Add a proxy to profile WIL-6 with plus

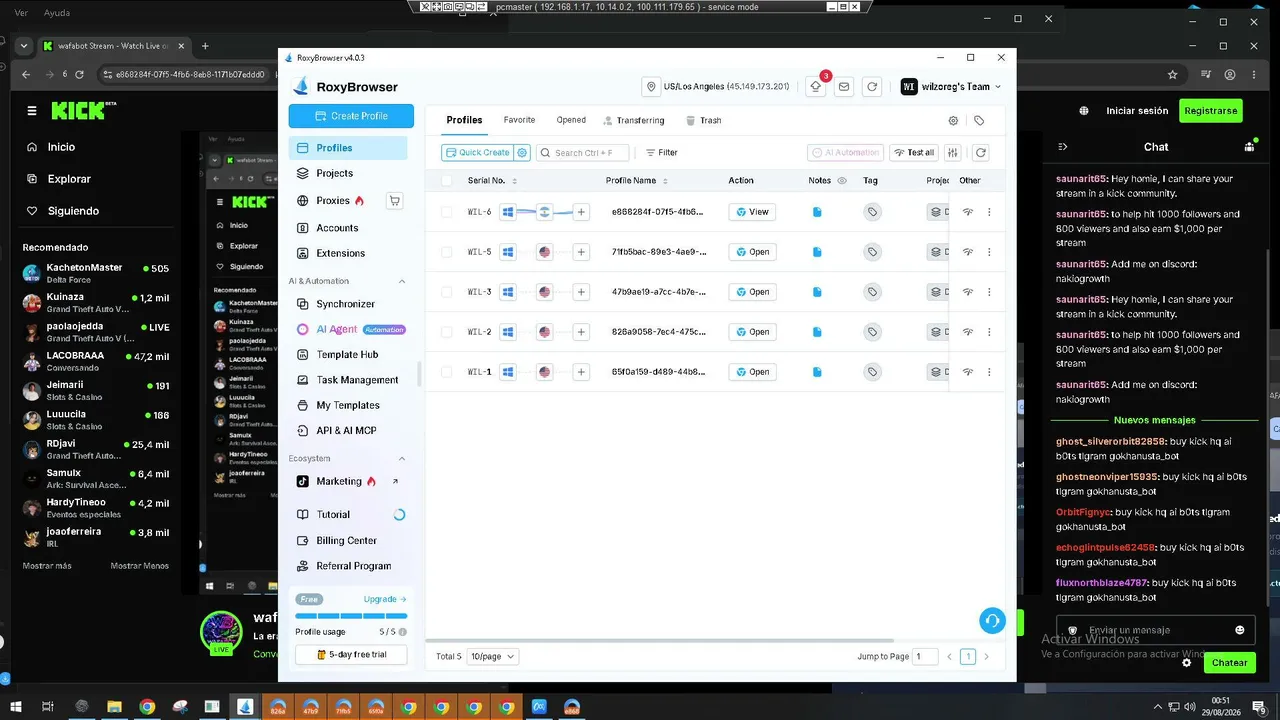(581, 212)
